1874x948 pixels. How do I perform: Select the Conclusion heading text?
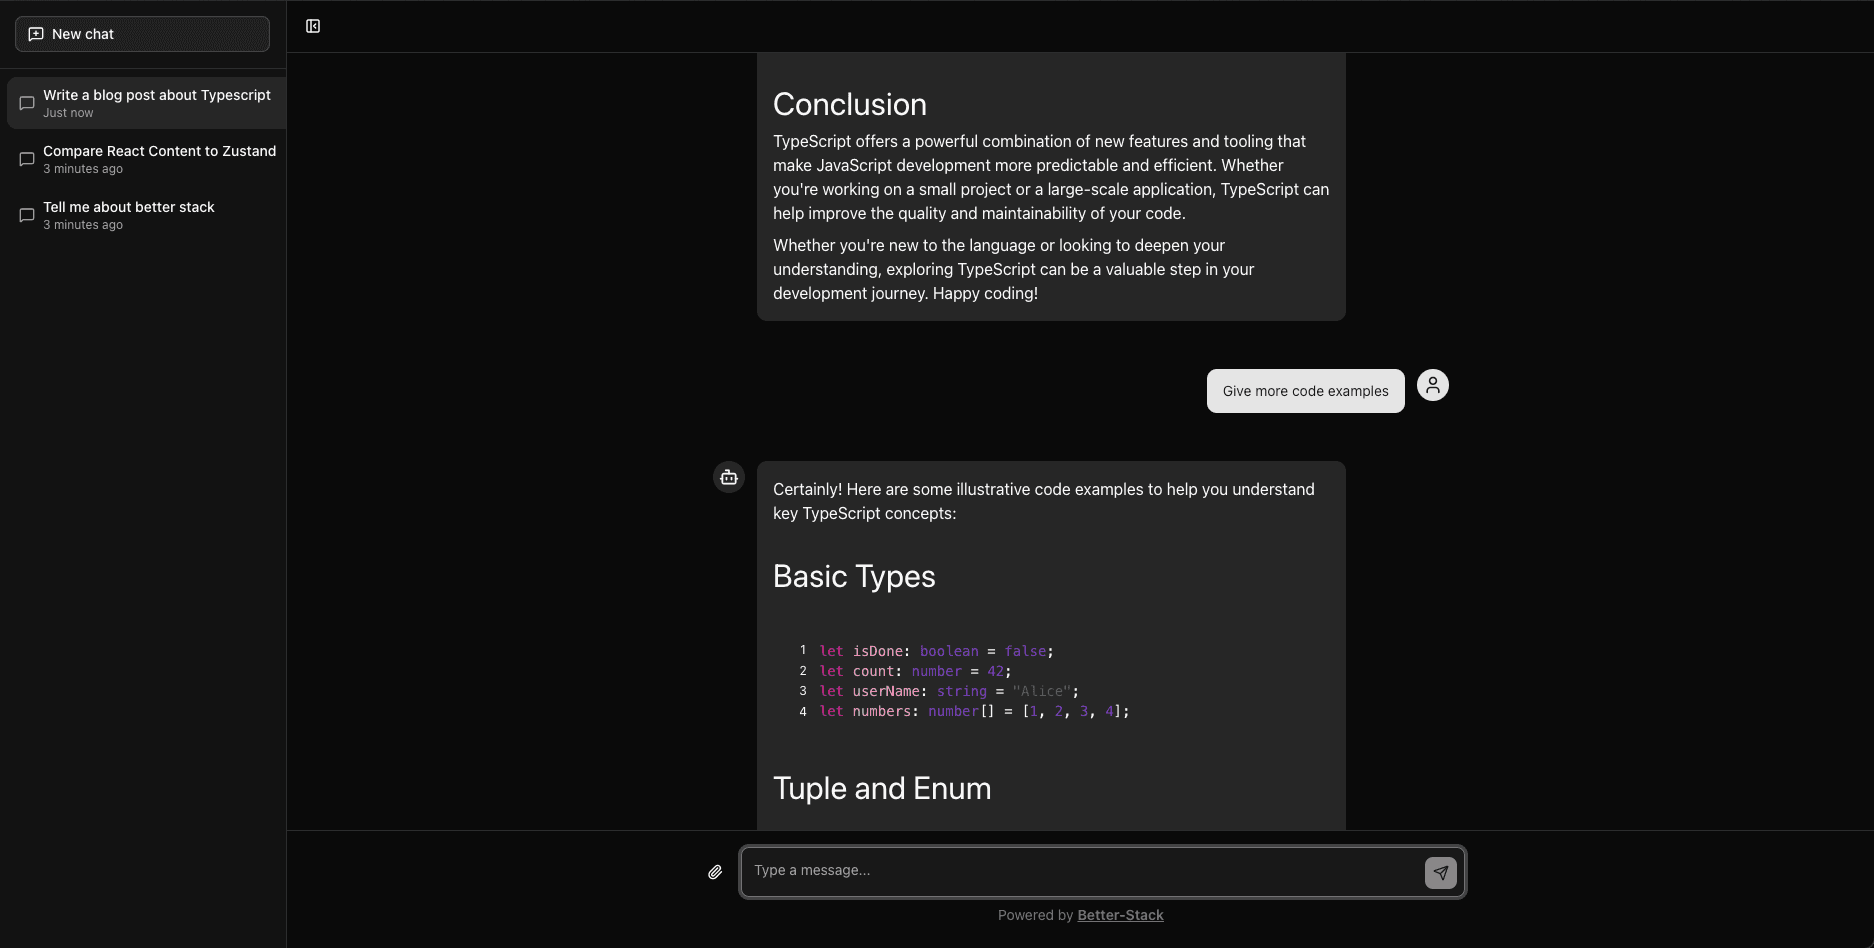pyautogui.click(x=849, y=104)
